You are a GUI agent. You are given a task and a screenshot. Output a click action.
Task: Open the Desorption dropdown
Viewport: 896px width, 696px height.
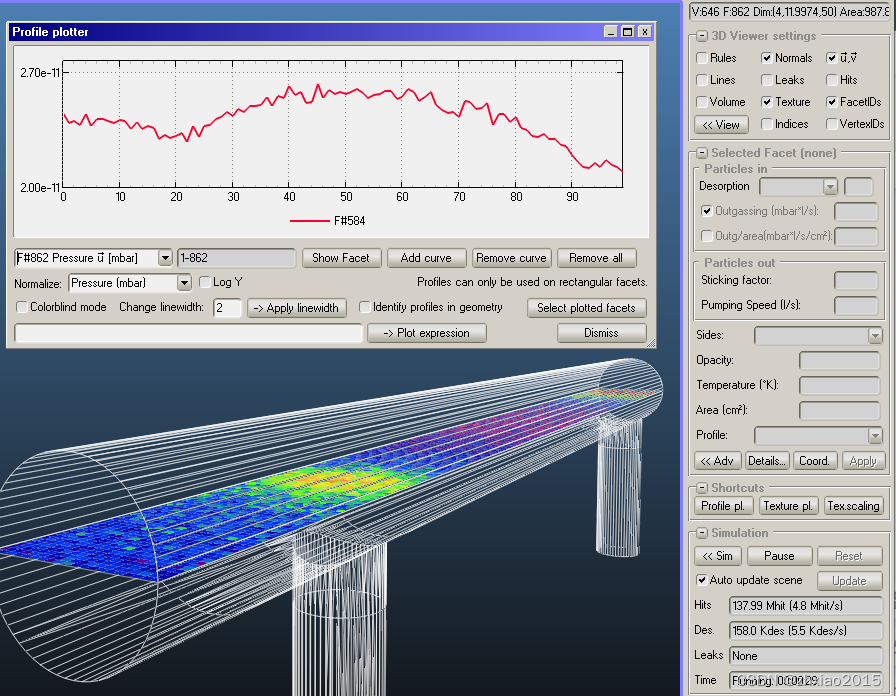(830, 187)
